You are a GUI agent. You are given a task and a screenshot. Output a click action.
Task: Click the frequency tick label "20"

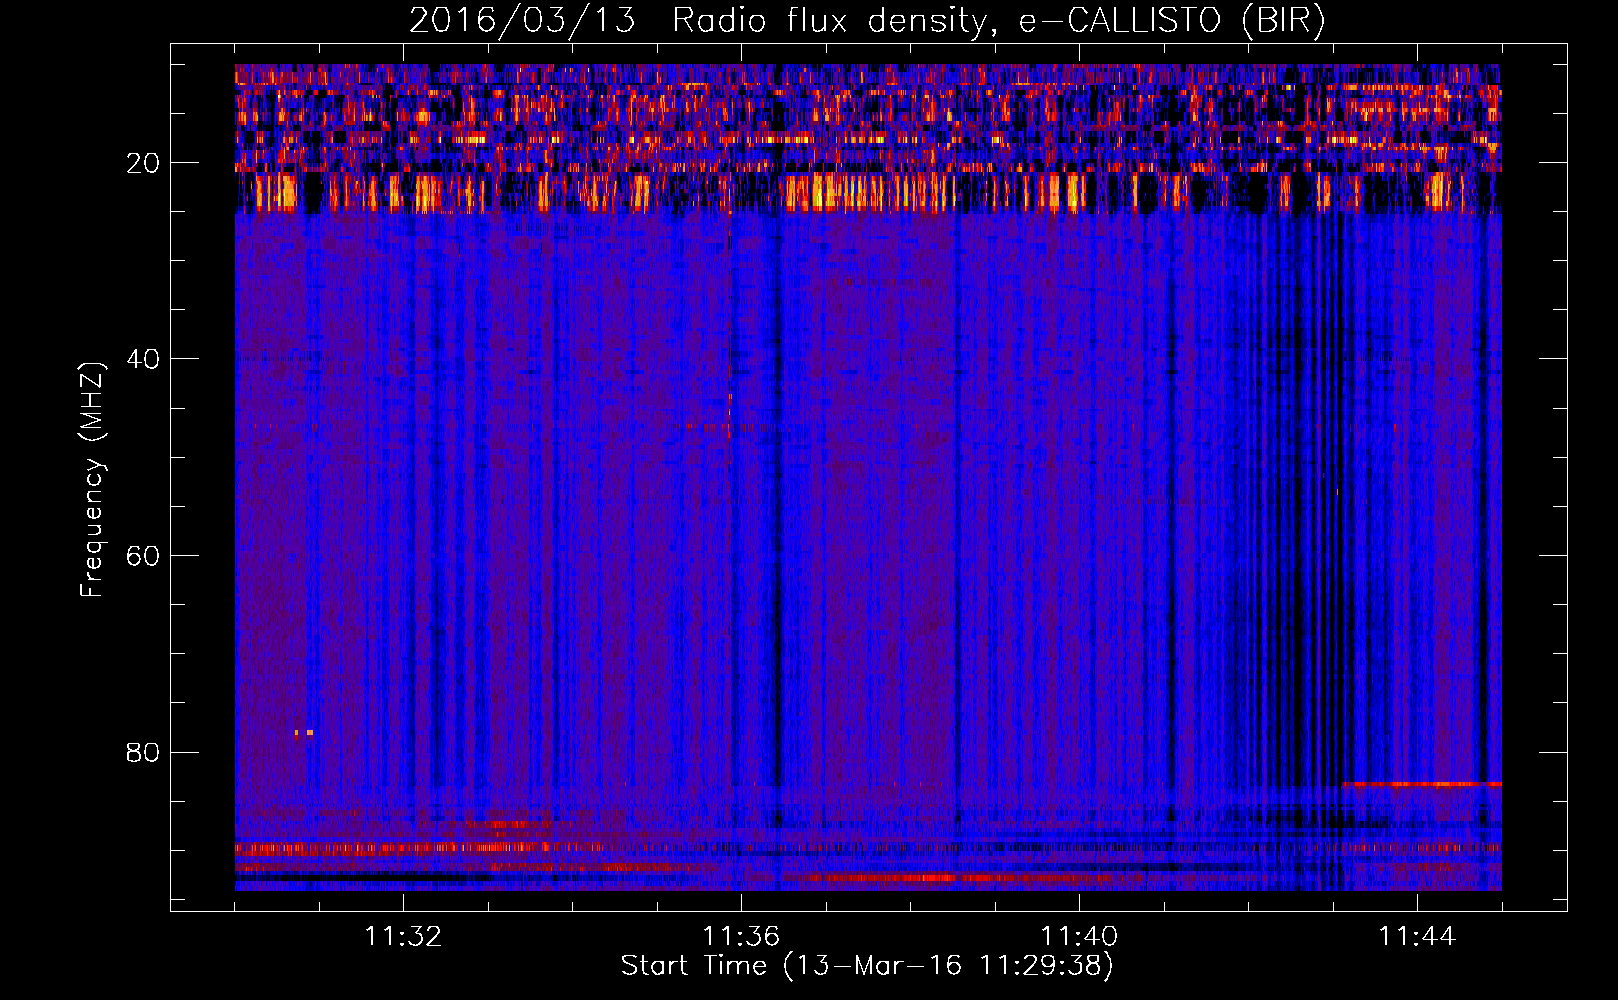tap(144, 163)
